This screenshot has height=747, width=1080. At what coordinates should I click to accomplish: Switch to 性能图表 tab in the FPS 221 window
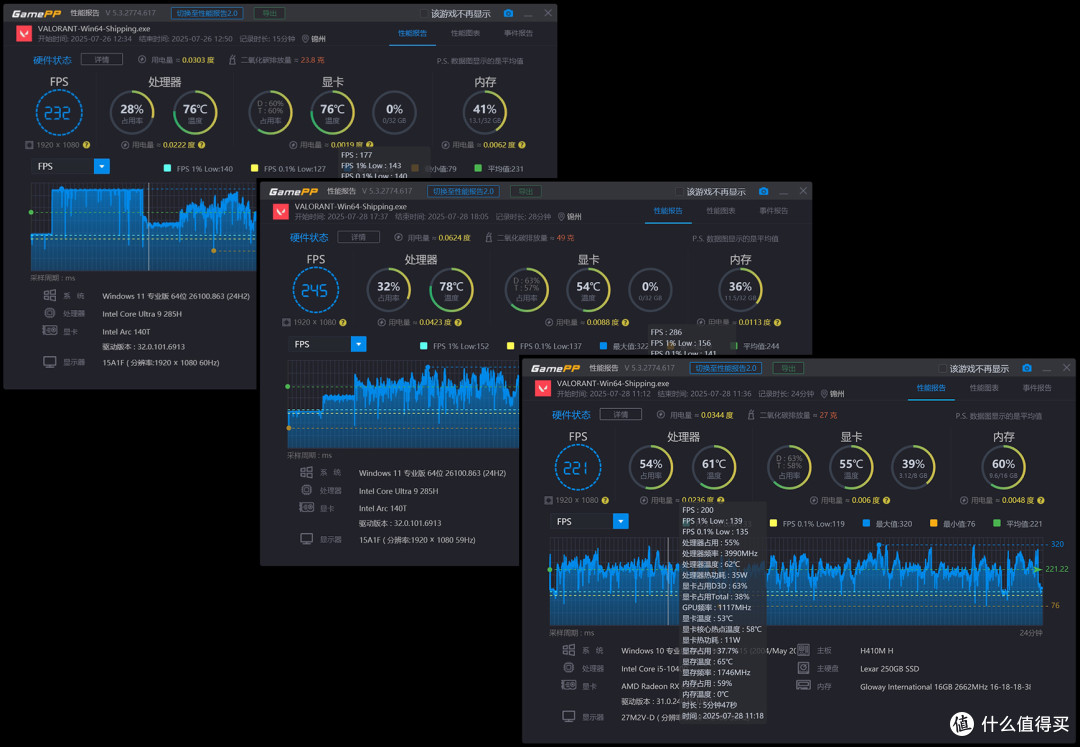pos(984,388)
